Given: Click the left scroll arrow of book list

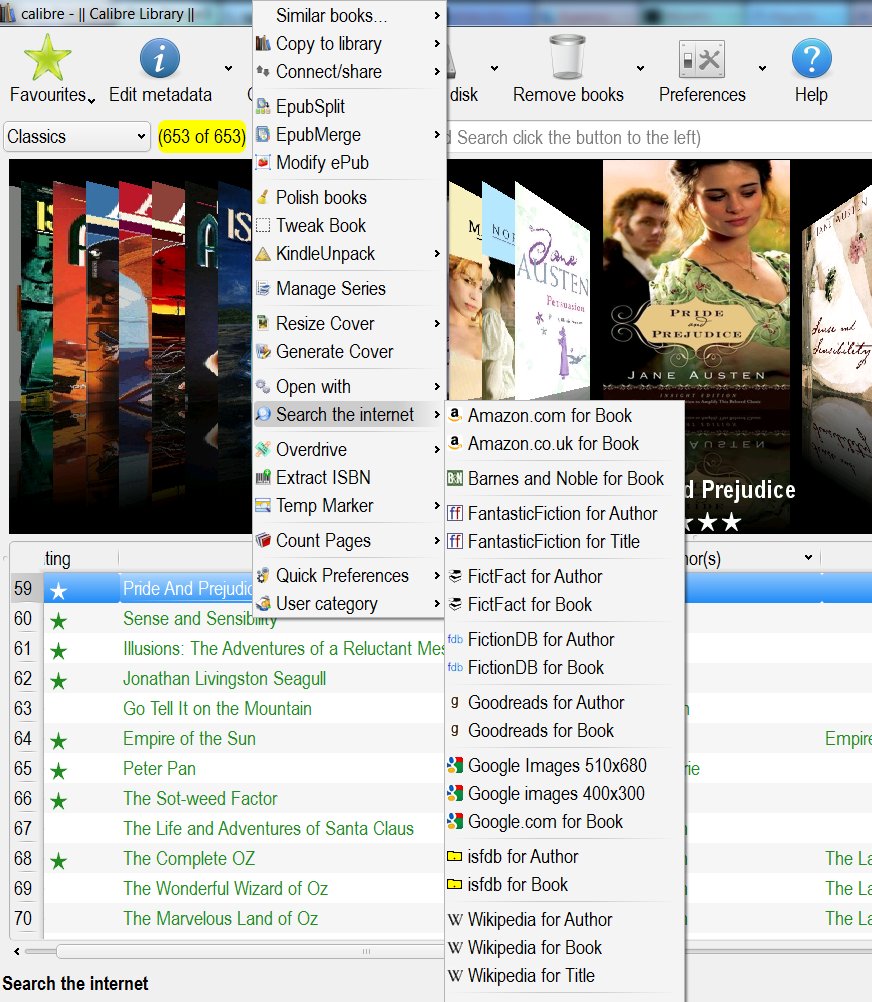Looking at the screenshot, I should pyautogui.click(x=17, y=952).
